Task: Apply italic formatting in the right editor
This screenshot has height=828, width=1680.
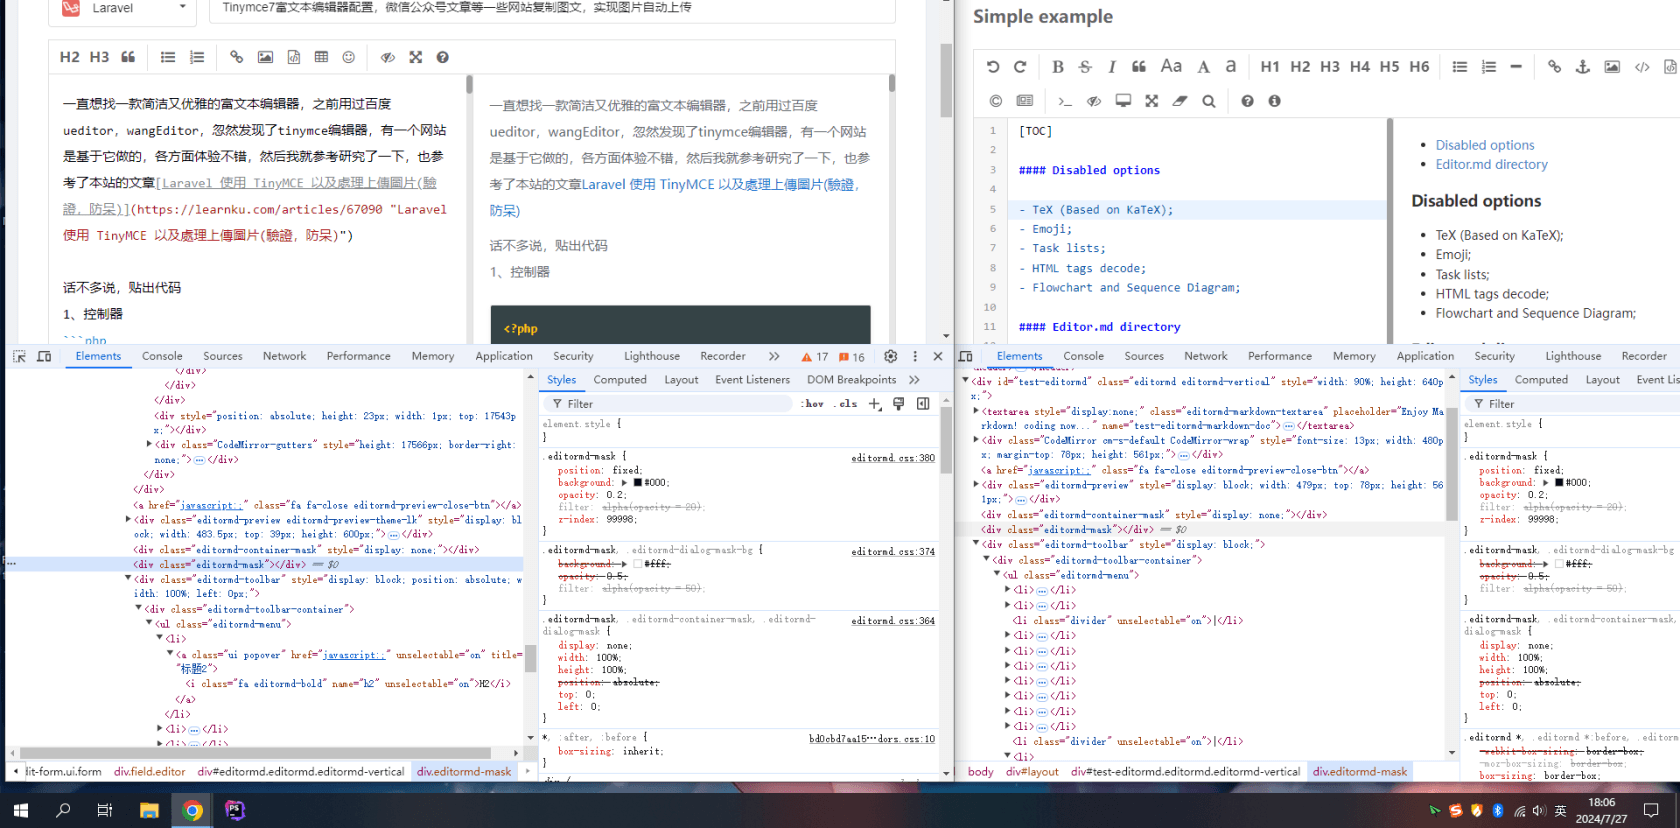Action: pos(1112,67)
